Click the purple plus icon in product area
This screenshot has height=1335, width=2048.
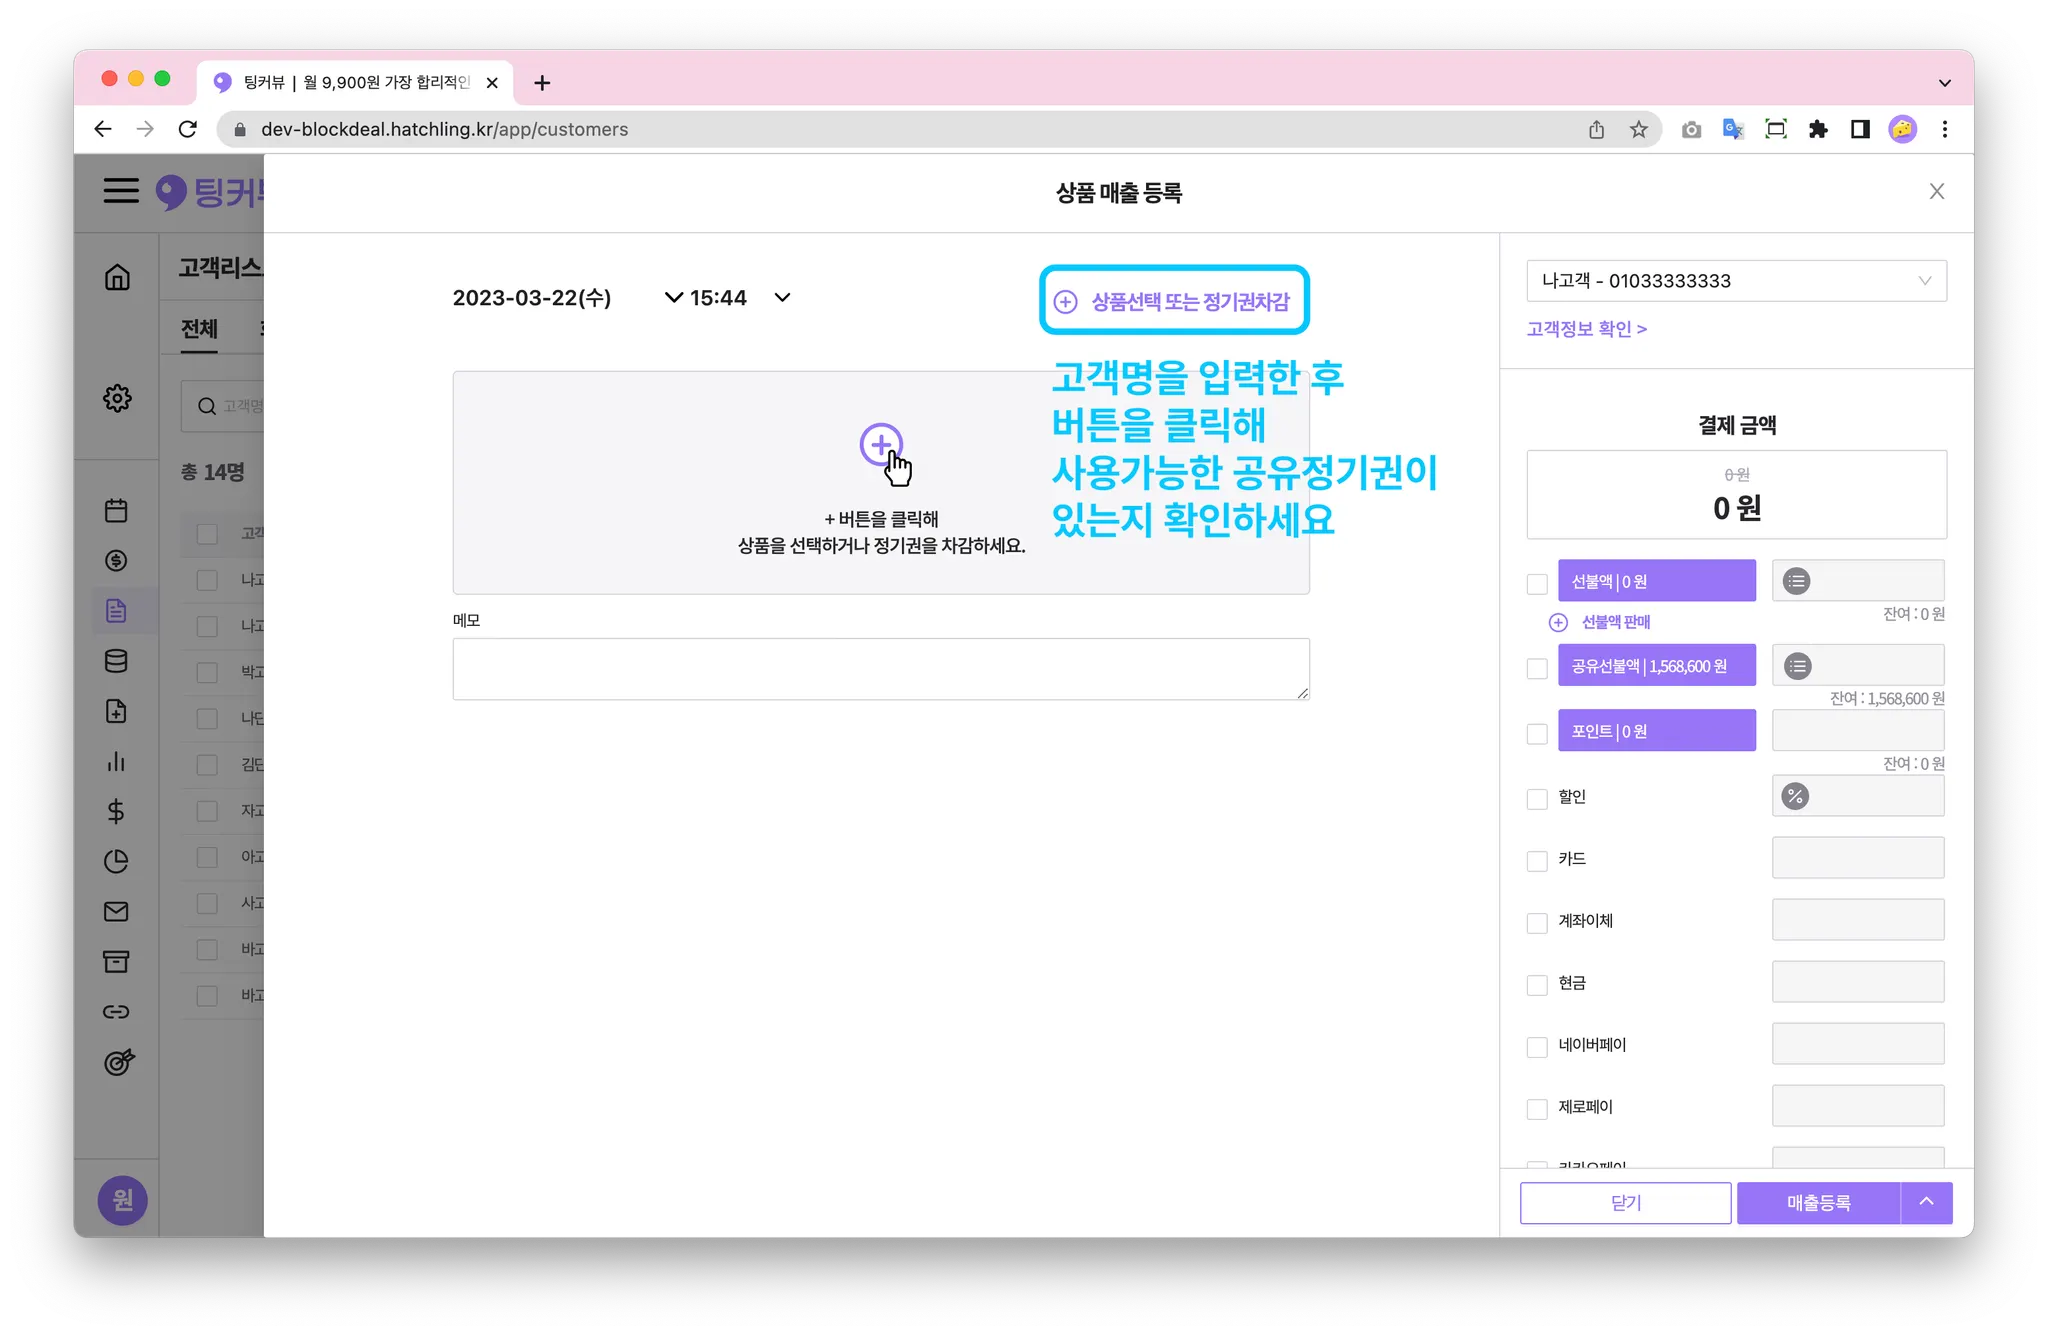880,444
